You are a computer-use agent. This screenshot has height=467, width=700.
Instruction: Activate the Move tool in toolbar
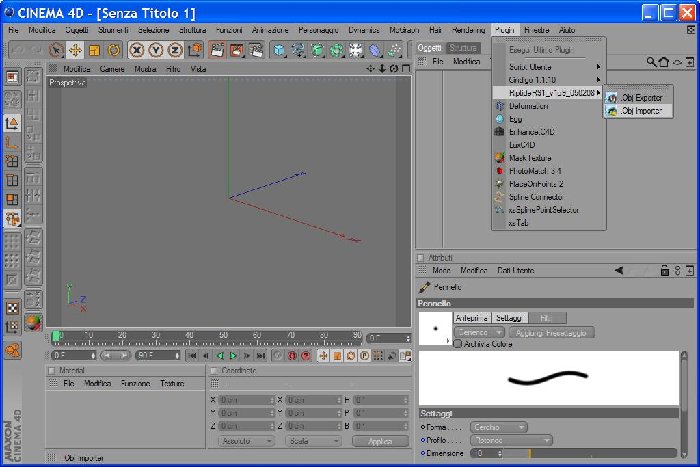coord(75,50)
